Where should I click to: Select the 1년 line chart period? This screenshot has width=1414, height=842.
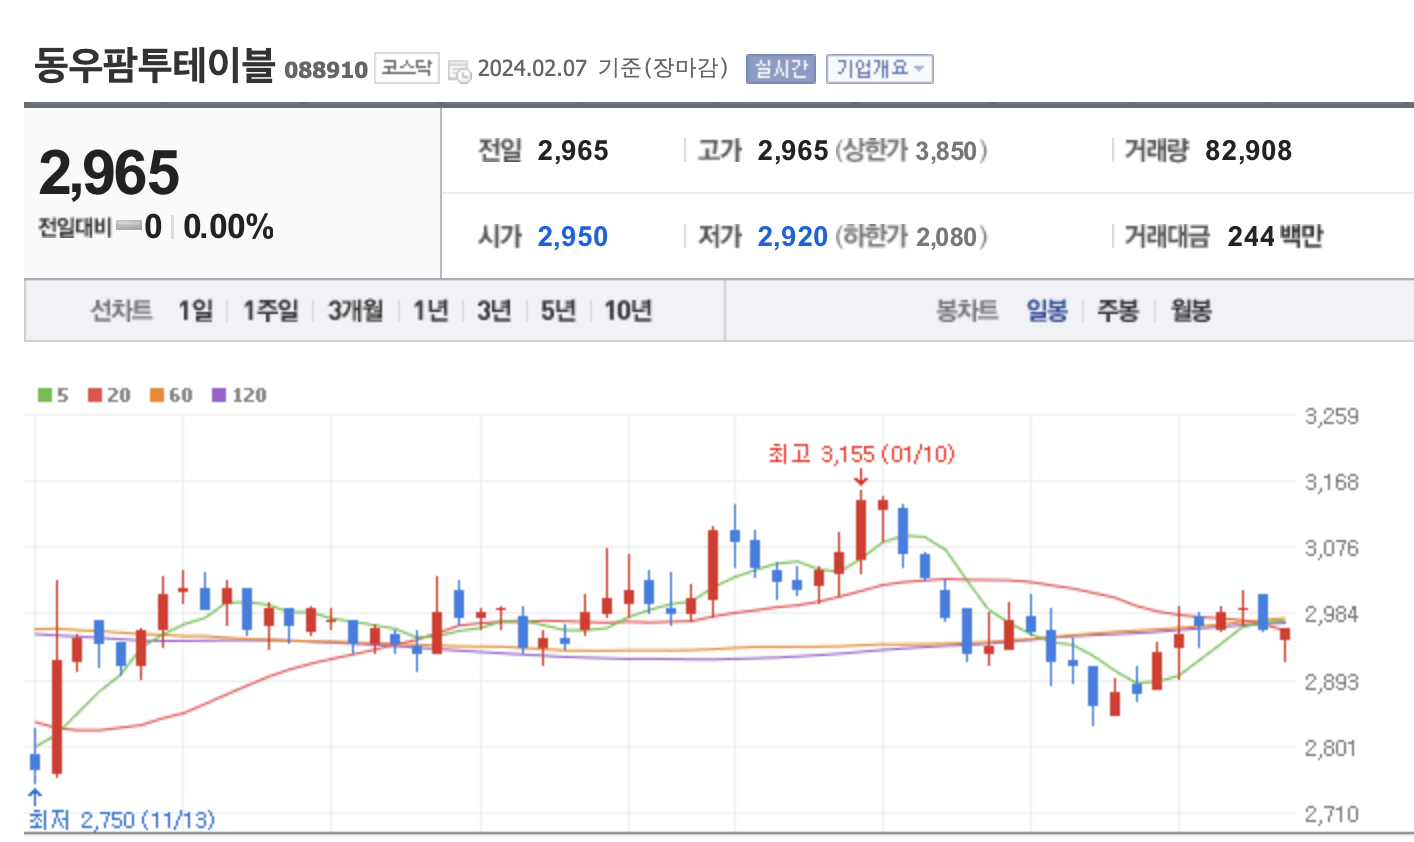pyautogui.click(x=431, y=311)
